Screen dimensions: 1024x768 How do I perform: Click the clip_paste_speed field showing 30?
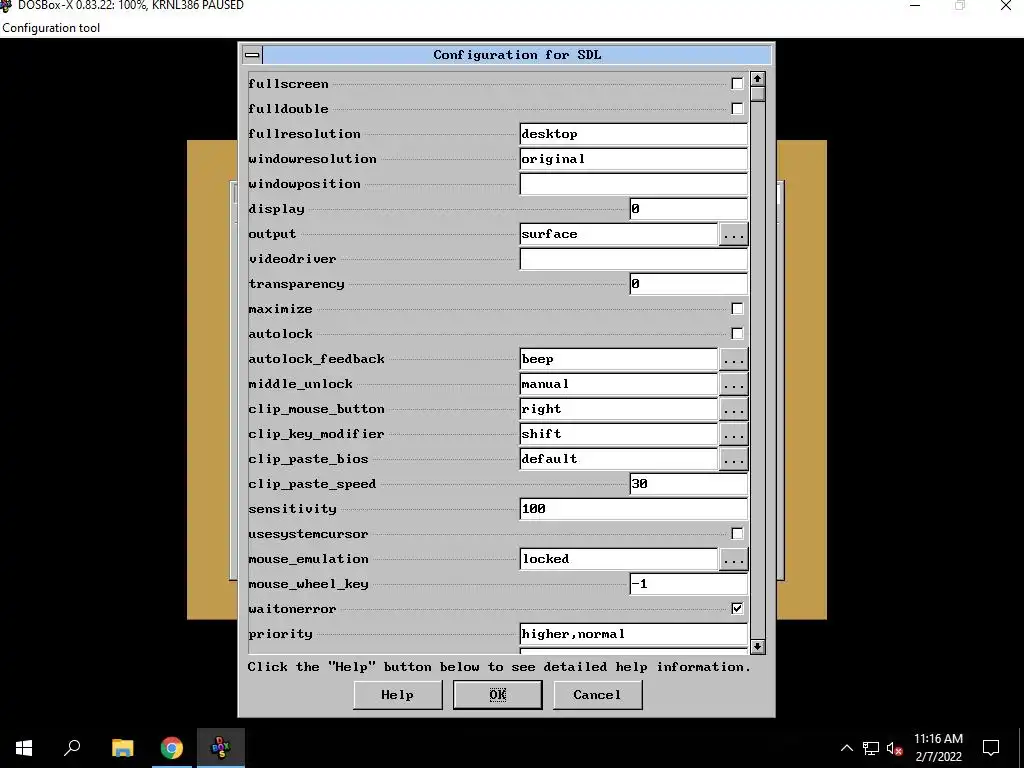click(688, 484)
